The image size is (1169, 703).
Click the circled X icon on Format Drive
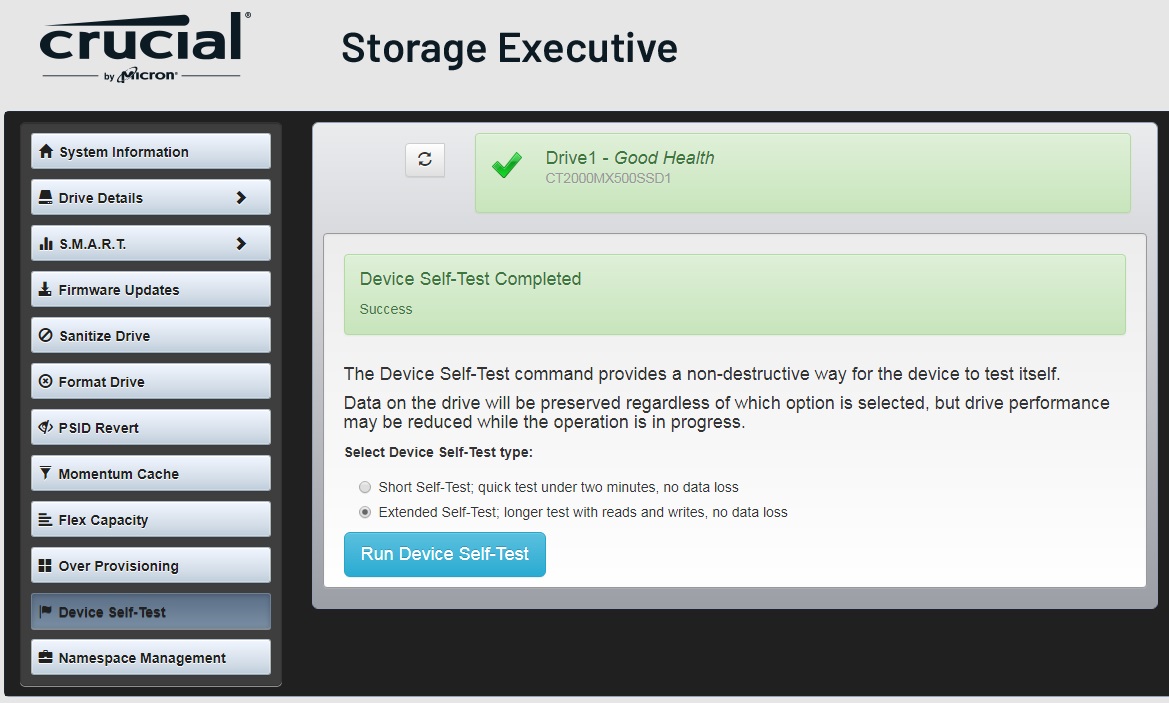pyautogui.click(x=45, y=381)
